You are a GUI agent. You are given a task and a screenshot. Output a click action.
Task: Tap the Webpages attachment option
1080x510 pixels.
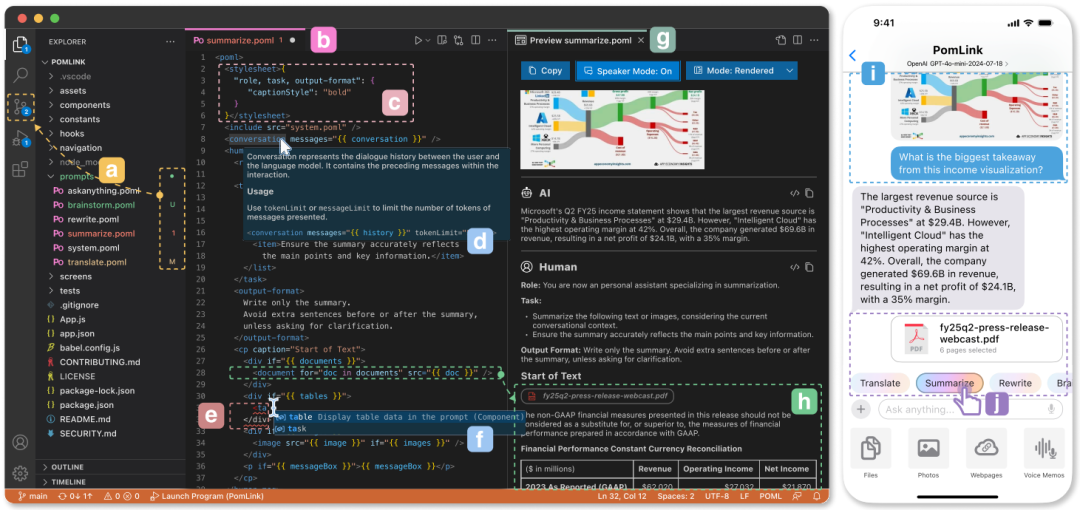click(986, 449)
